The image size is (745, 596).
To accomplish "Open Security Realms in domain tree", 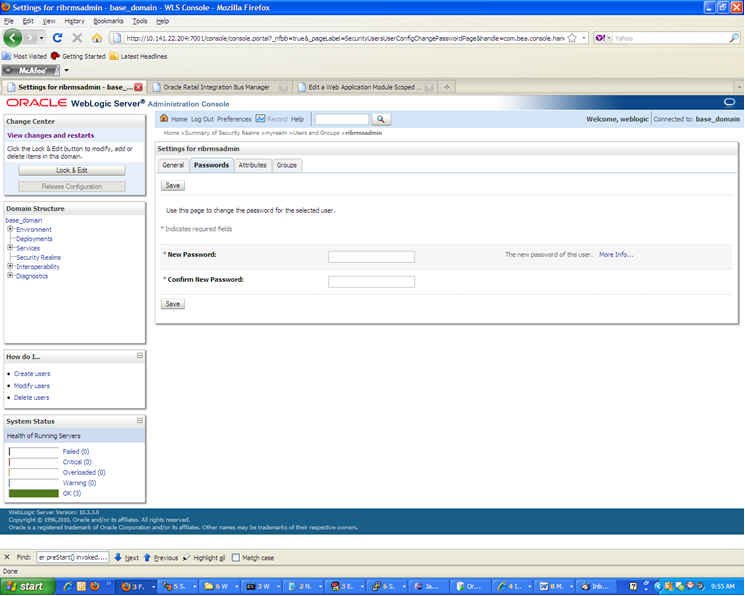I will coord(38,257).
